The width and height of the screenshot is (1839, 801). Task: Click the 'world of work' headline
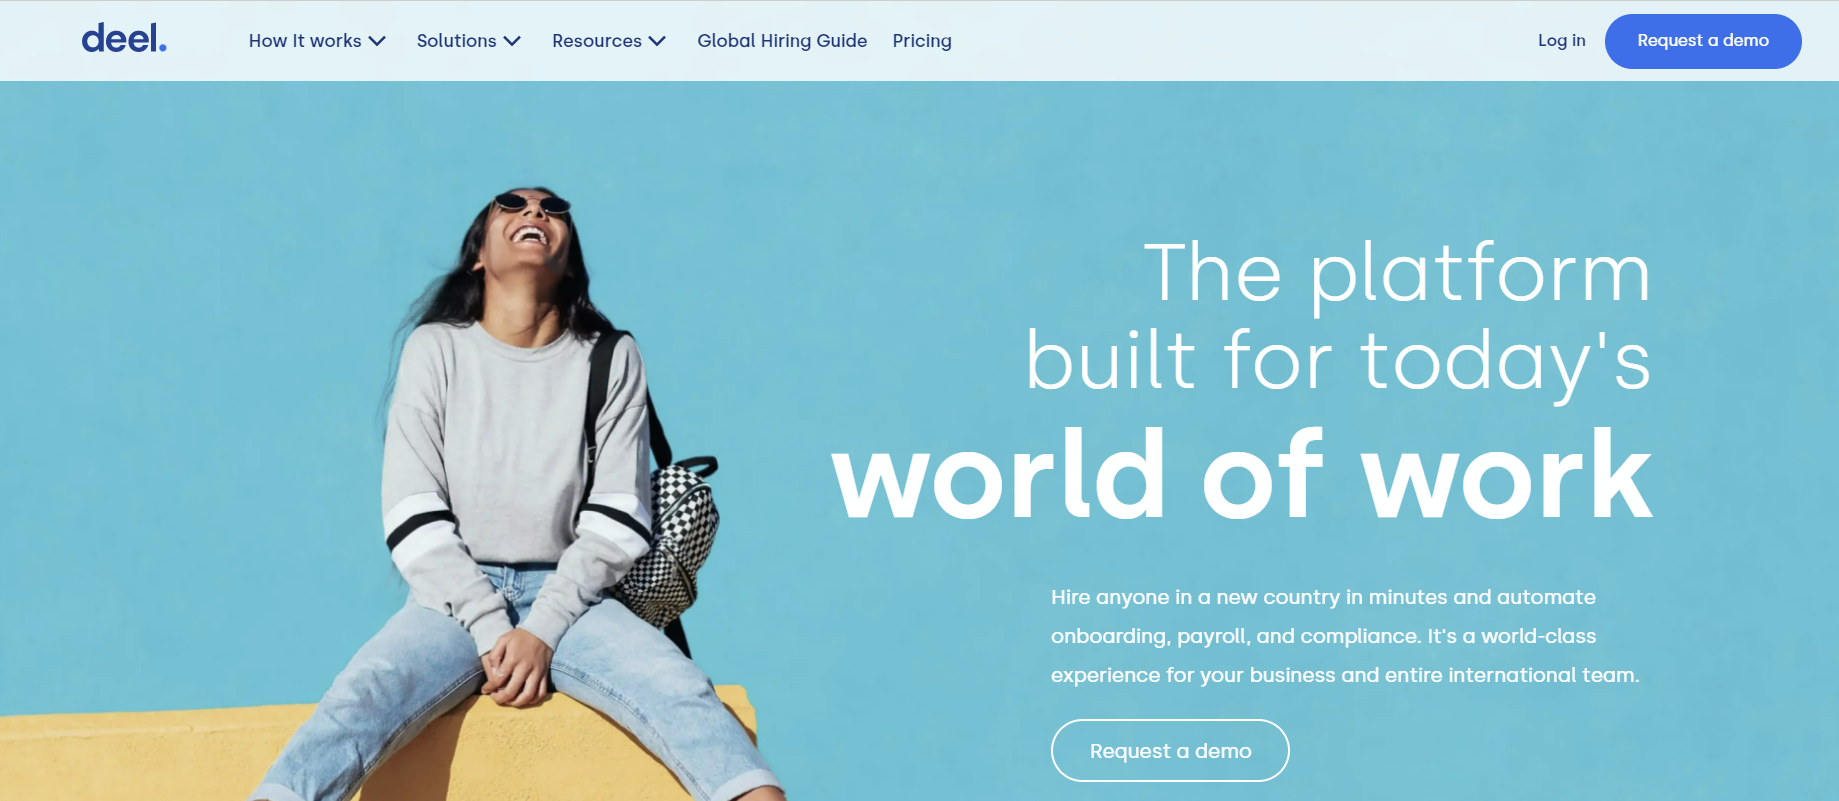pos(1241,475)
